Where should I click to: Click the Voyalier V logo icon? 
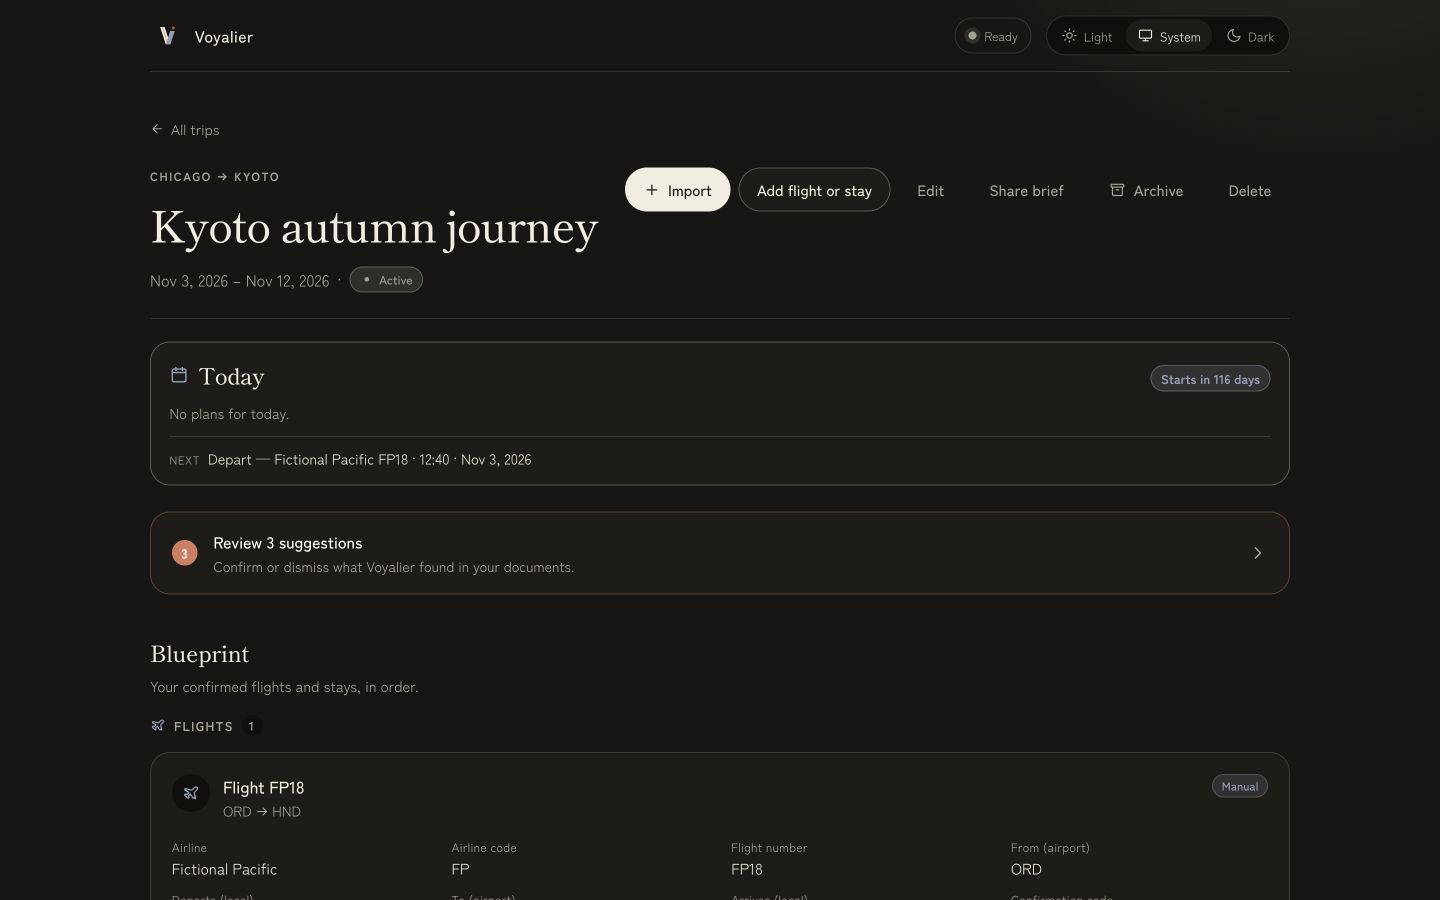pos(168,36)
